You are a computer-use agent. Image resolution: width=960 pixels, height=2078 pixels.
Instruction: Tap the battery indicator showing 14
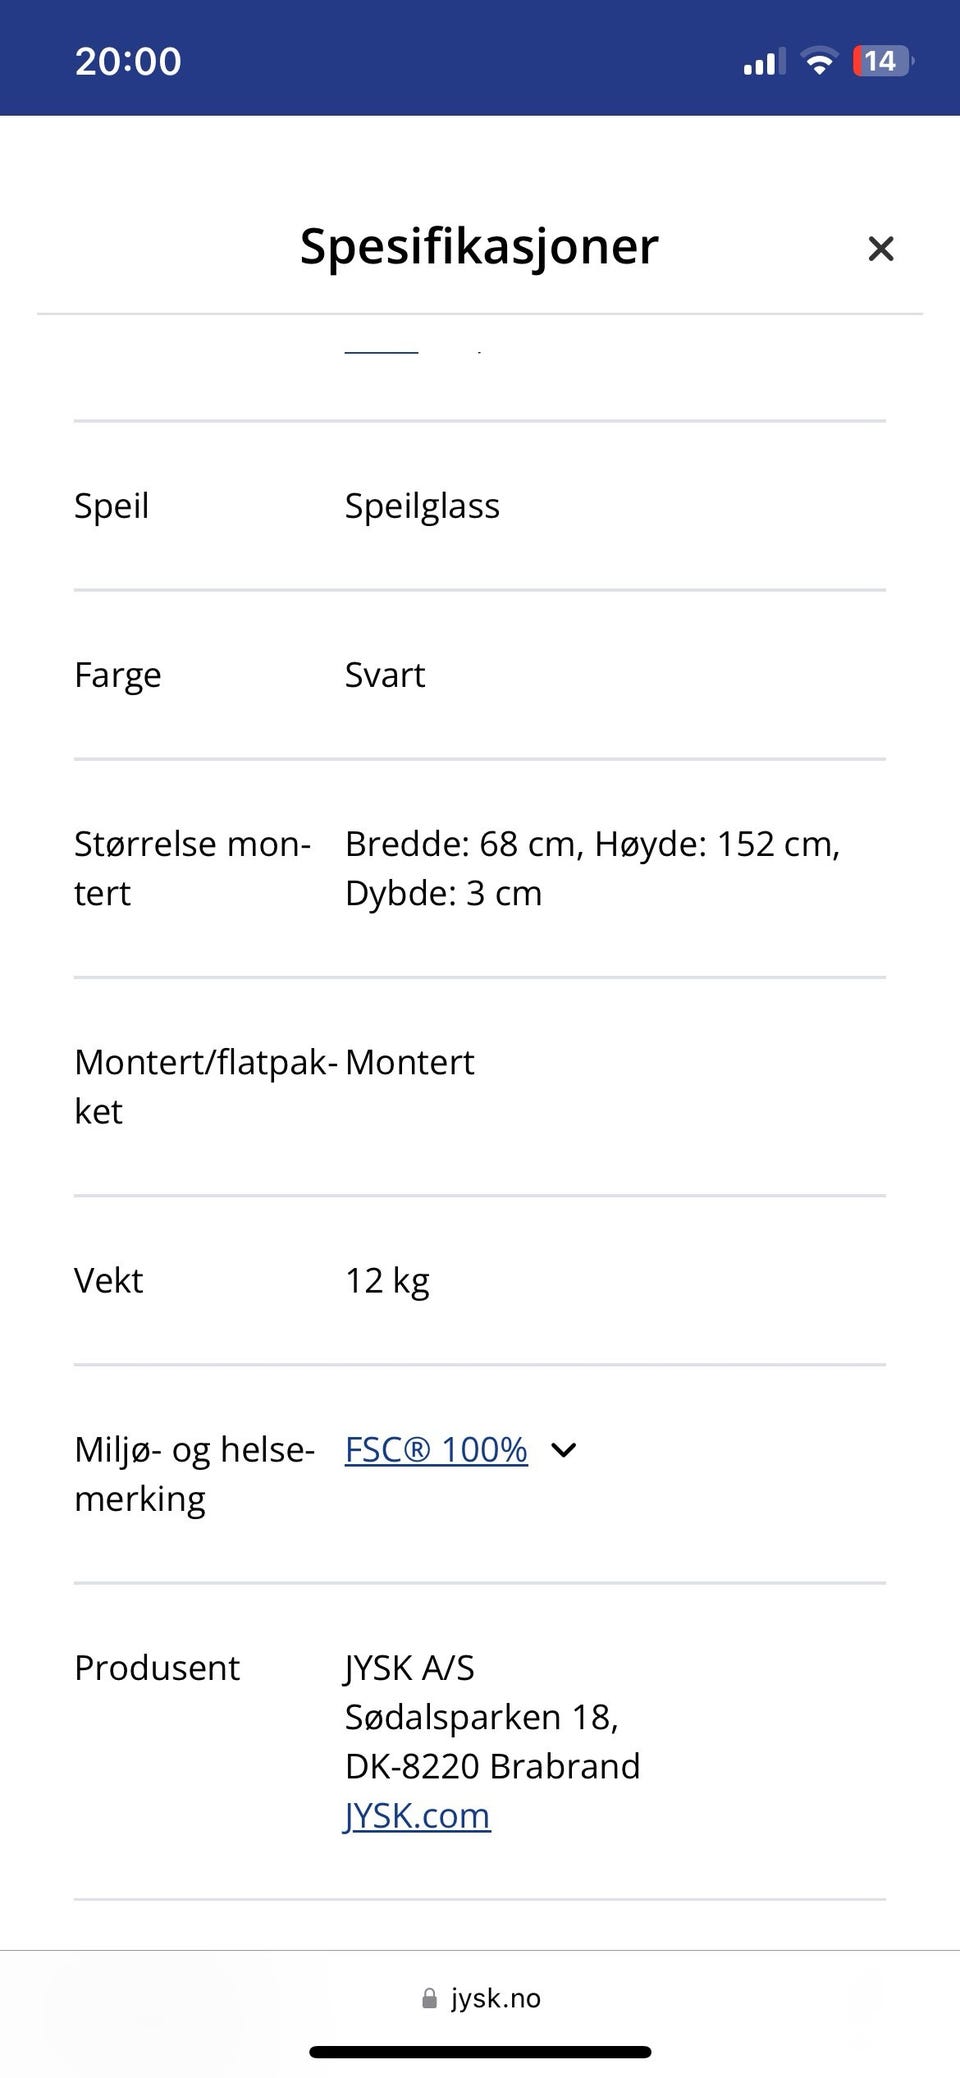[881, 62]
